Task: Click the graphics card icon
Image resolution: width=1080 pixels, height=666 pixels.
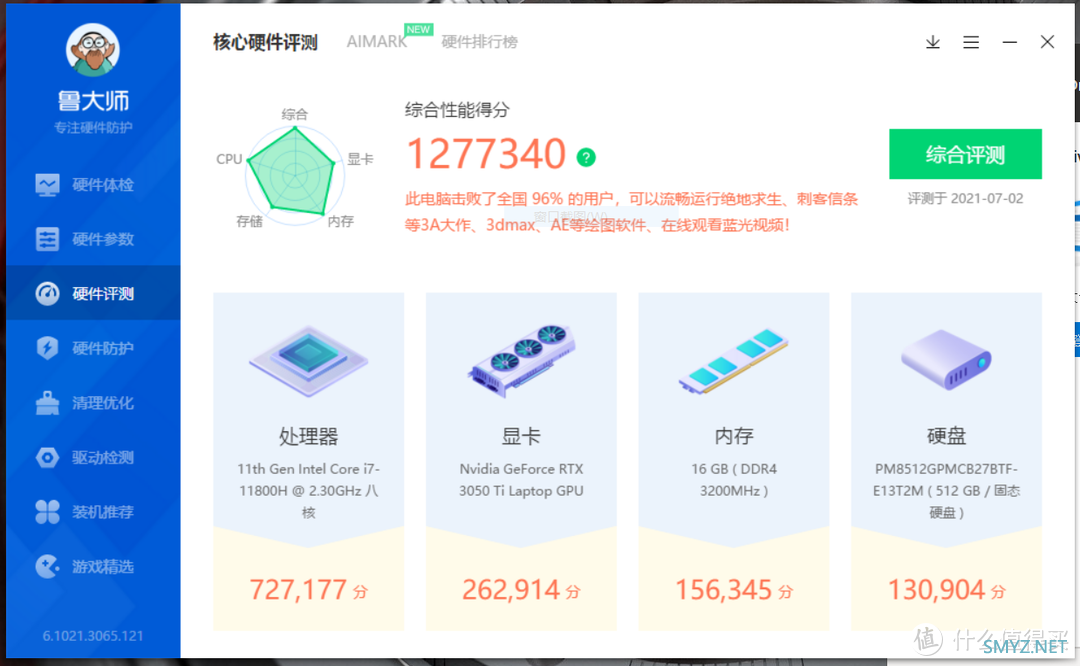Action: (521, 360)
